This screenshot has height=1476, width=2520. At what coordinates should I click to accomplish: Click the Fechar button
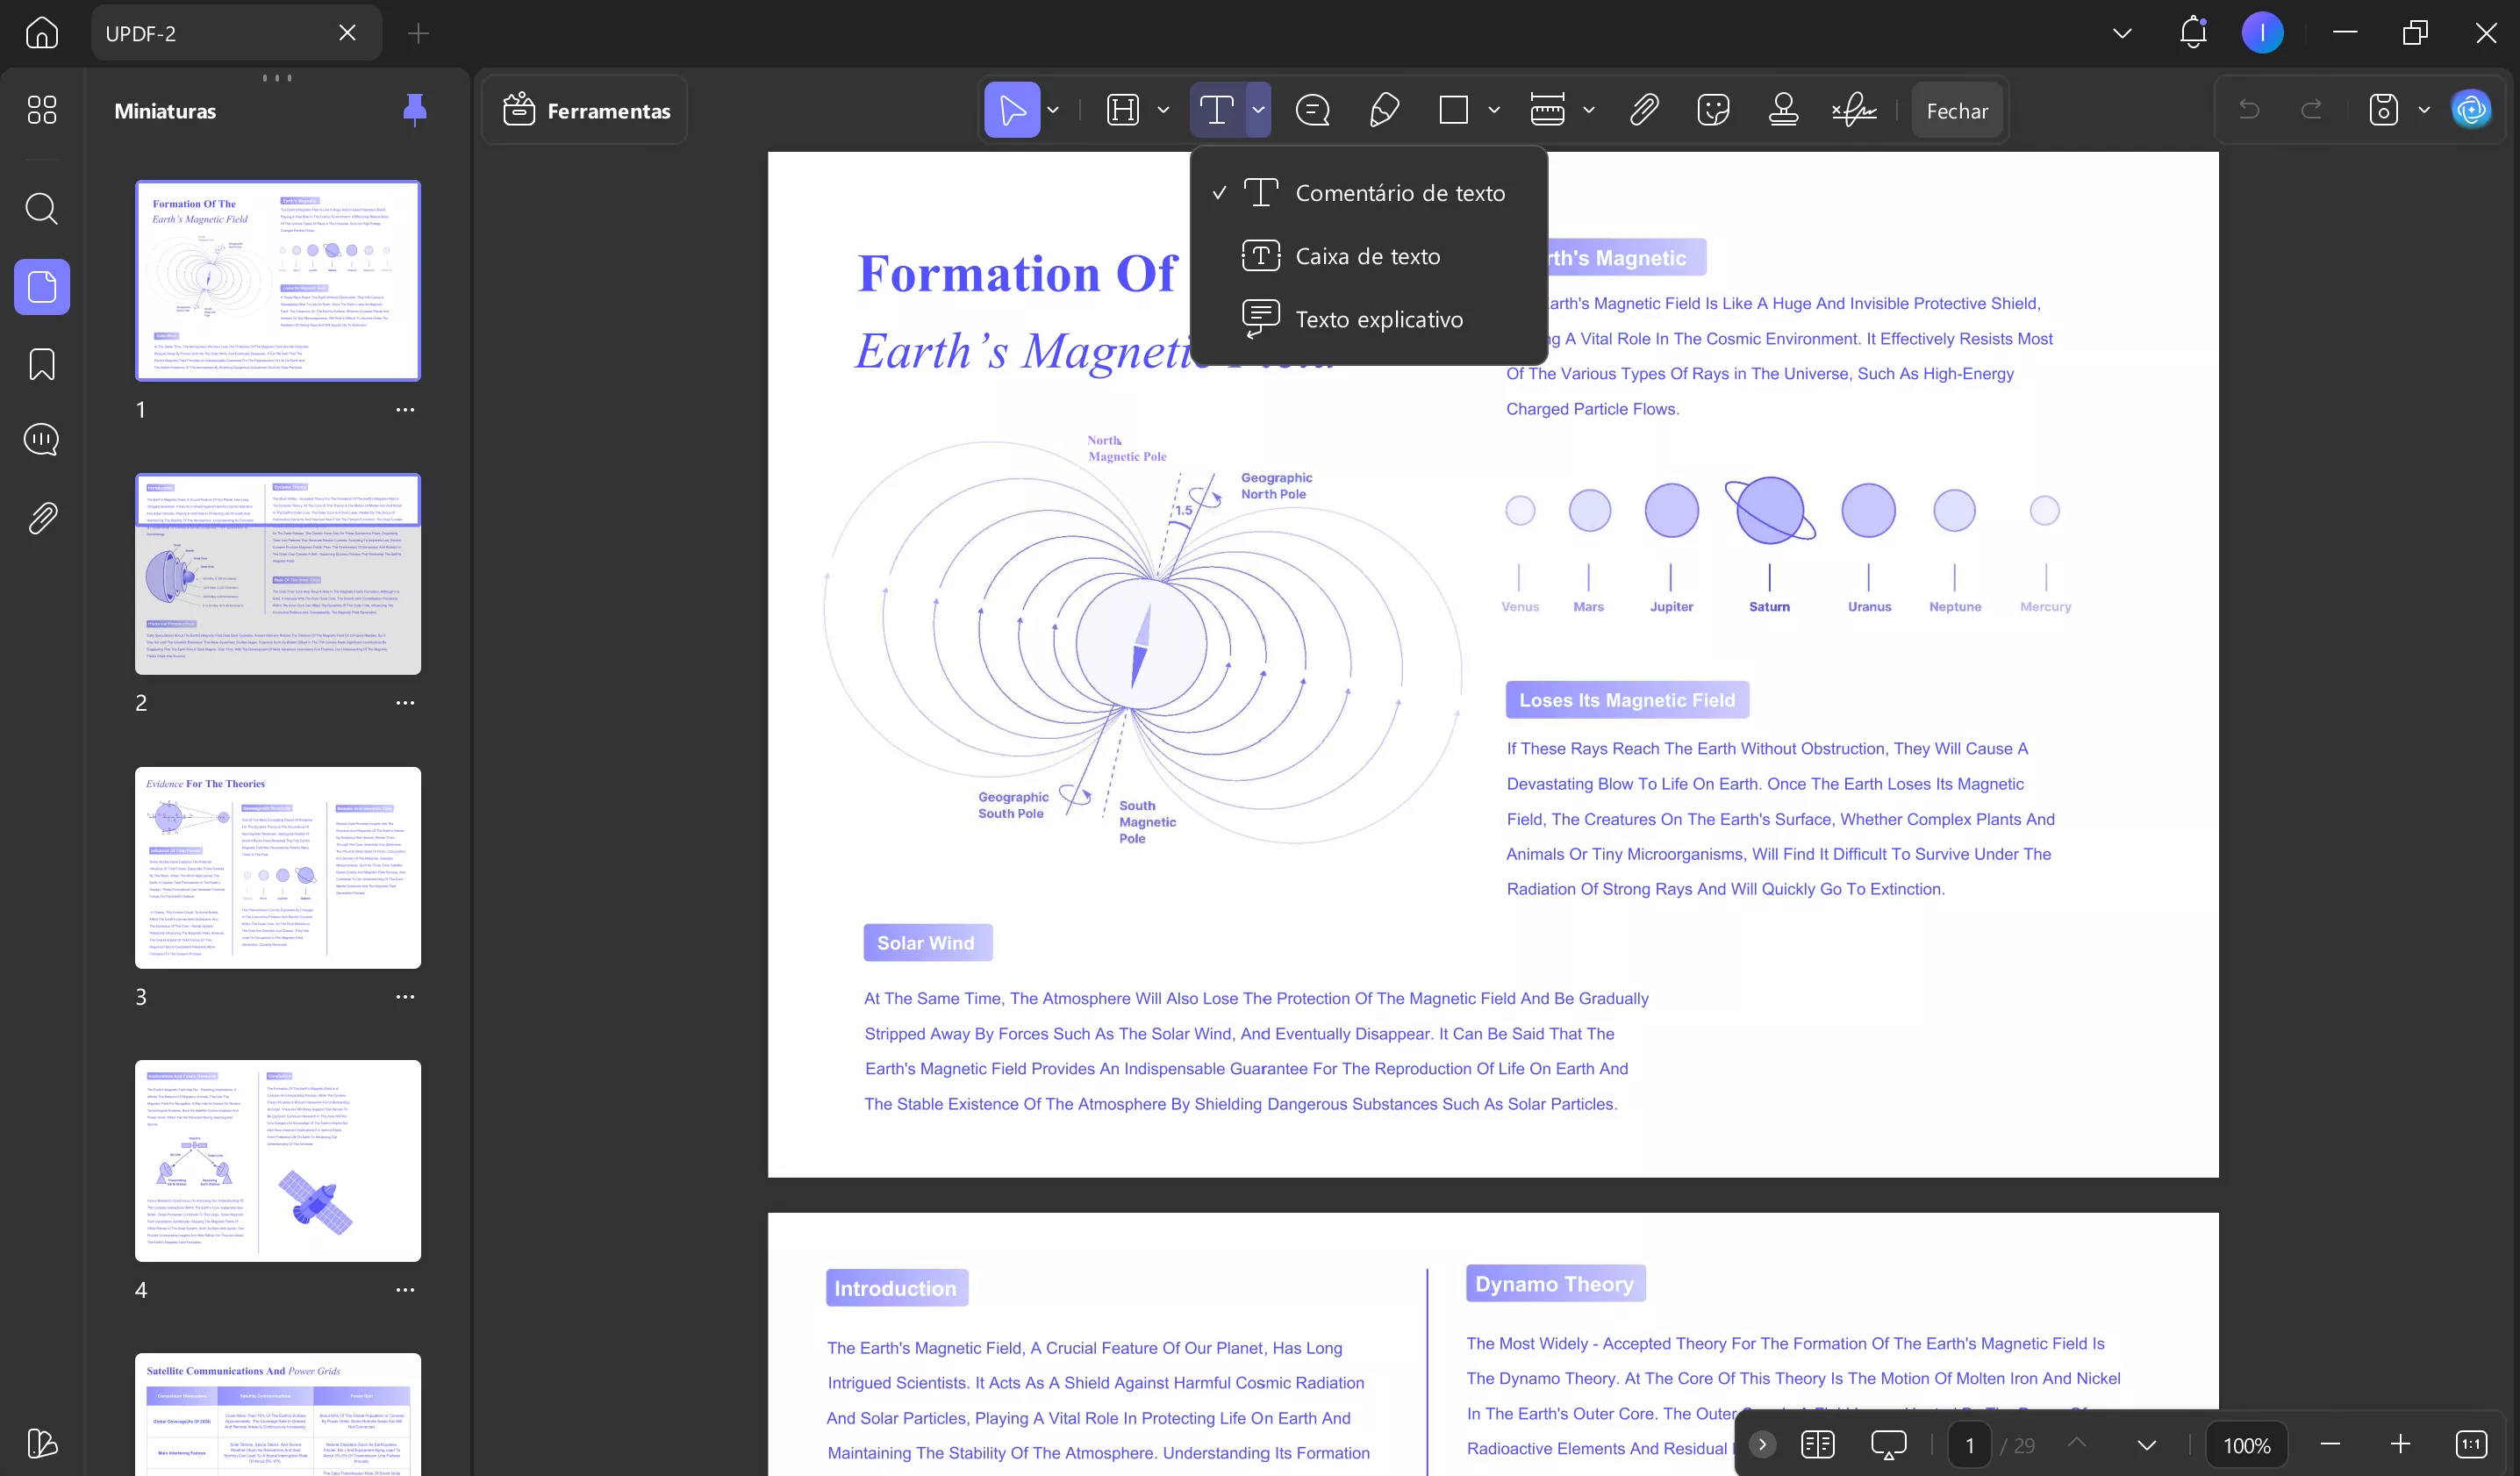pos(1956,111)
